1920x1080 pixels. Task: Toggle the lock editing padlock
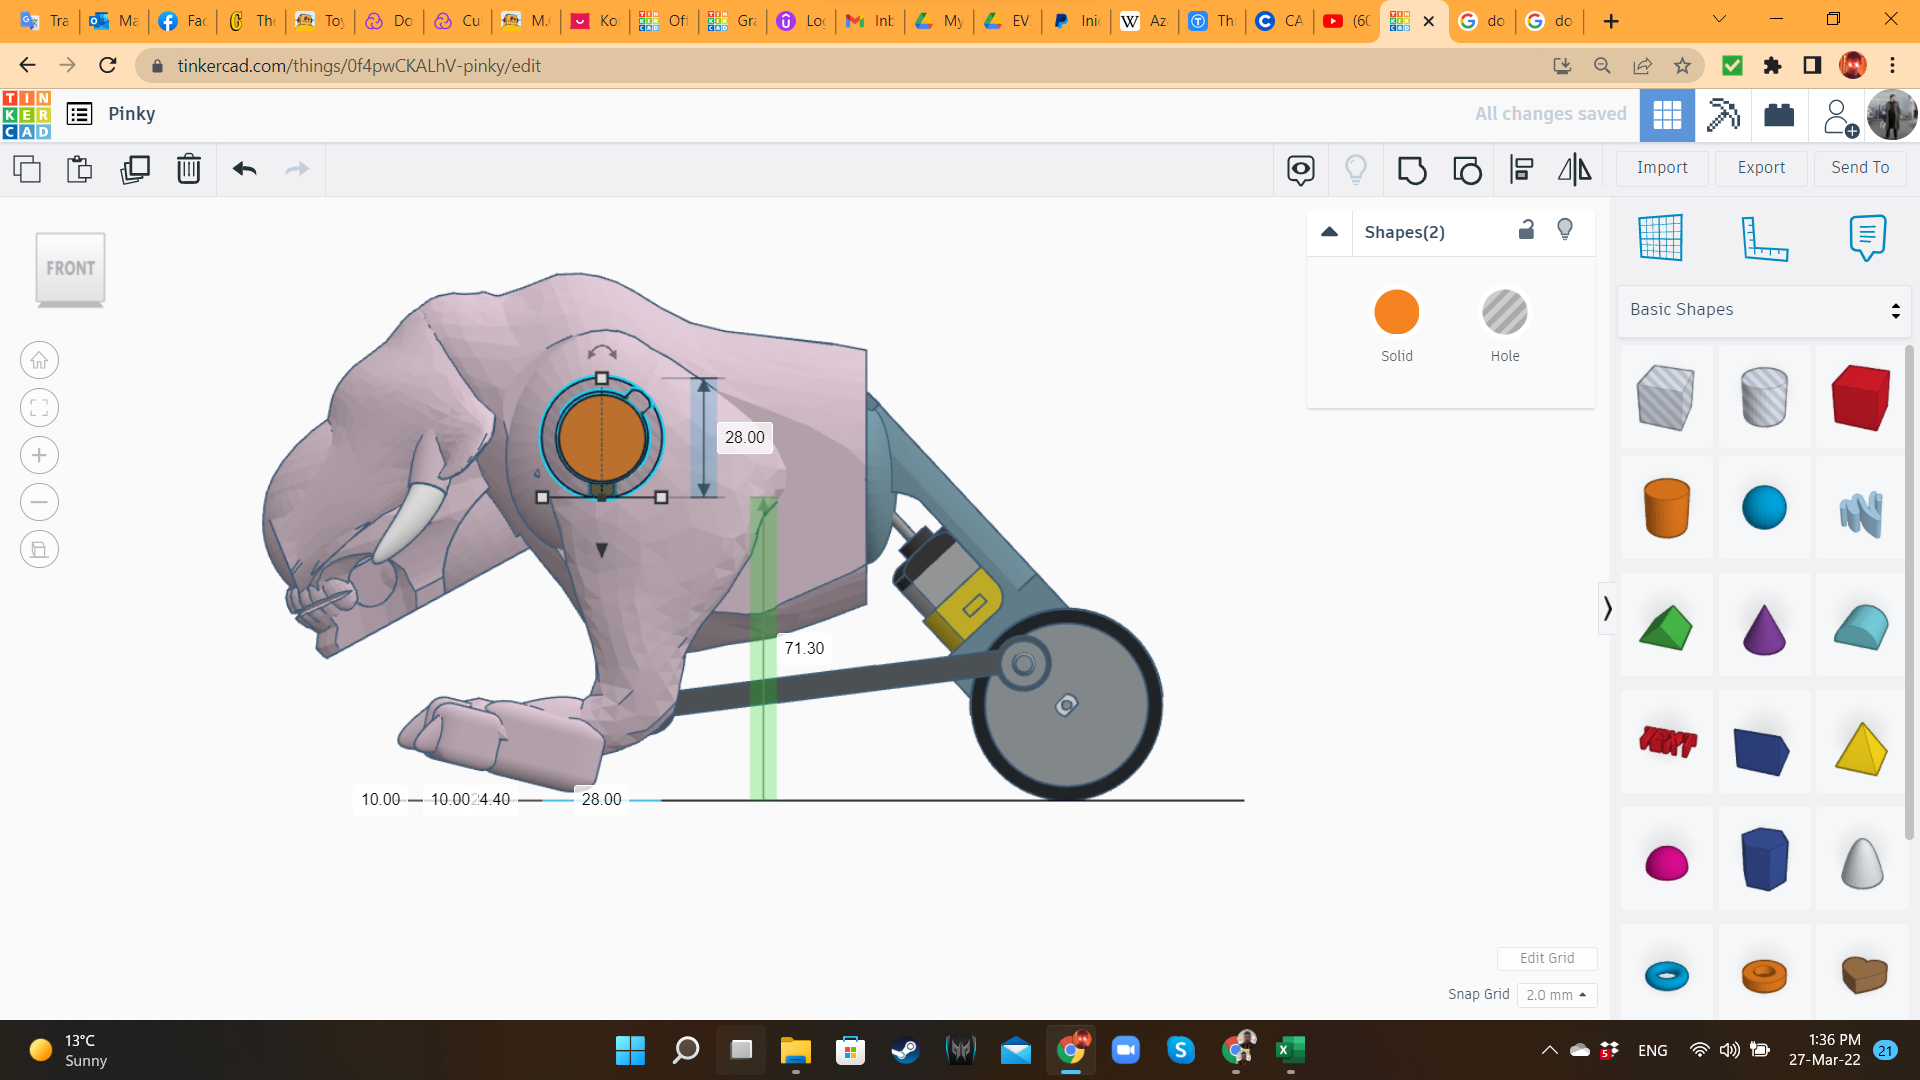coord(1526,230)
